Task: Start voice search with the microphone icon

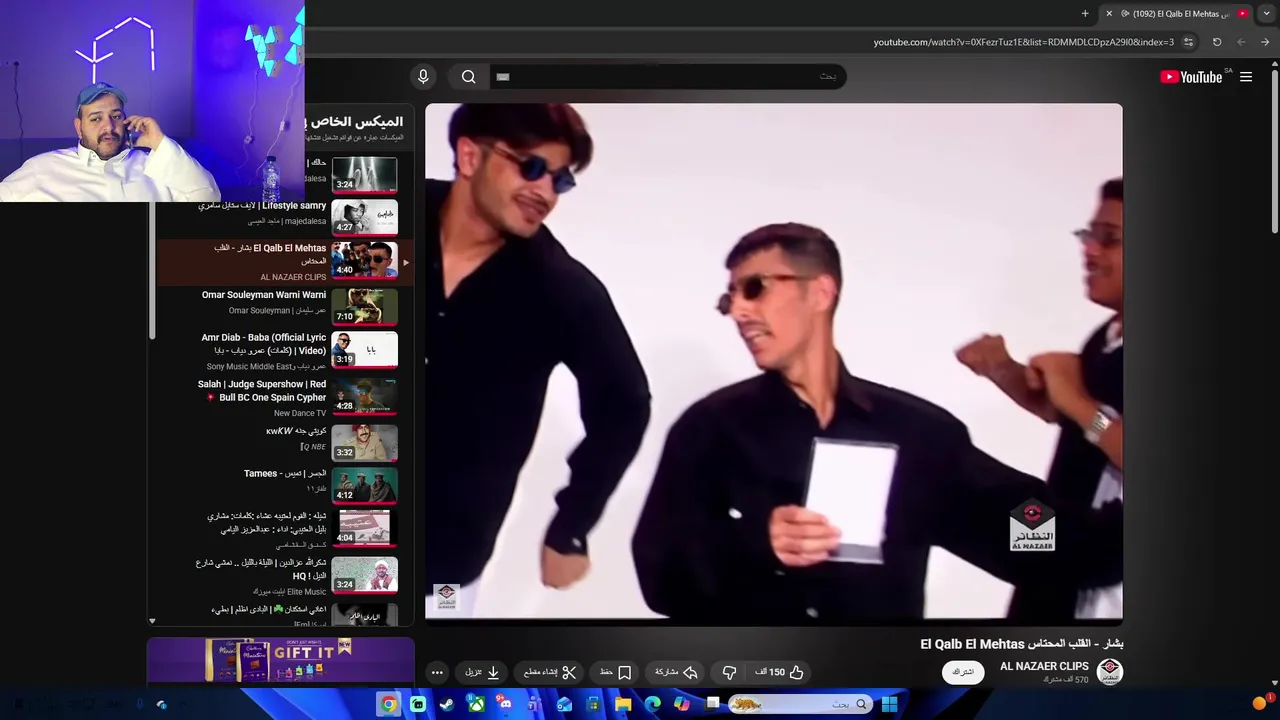Action: pyautogui.click(x=423, y=77)
